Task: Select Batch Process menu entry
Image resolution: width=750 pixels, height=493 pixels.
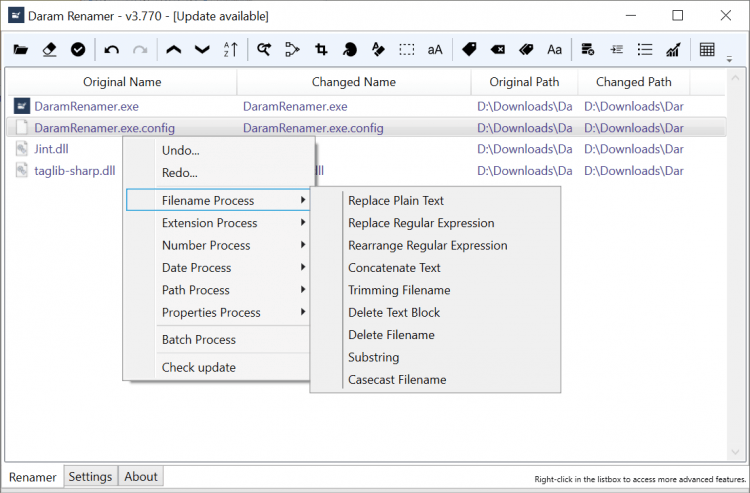Action: [218, 340]
